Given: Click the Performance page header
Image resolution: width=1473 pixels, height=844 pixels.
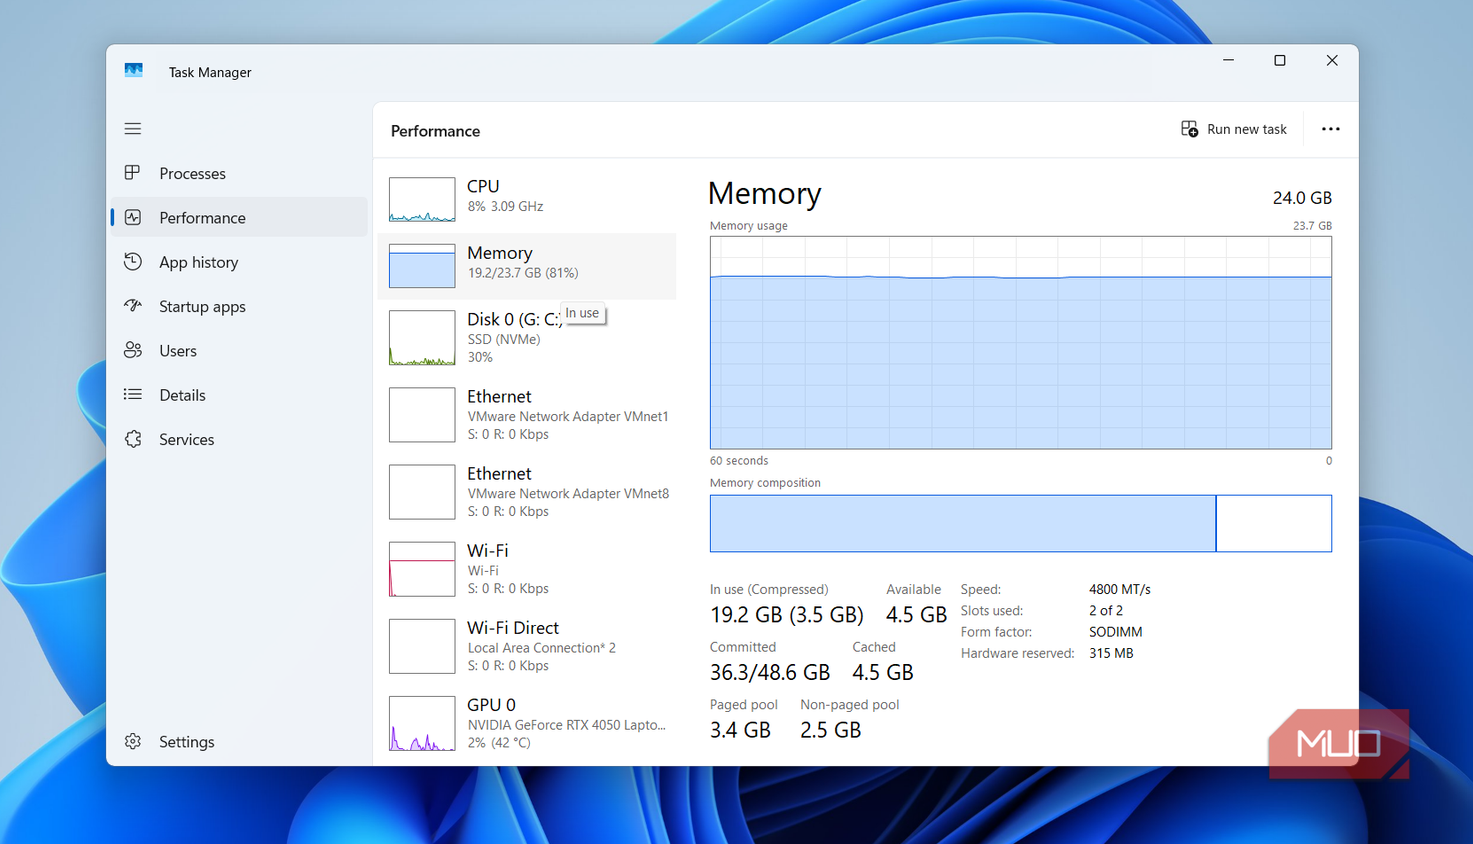Looking at the screenshot, I should [435, 131].
